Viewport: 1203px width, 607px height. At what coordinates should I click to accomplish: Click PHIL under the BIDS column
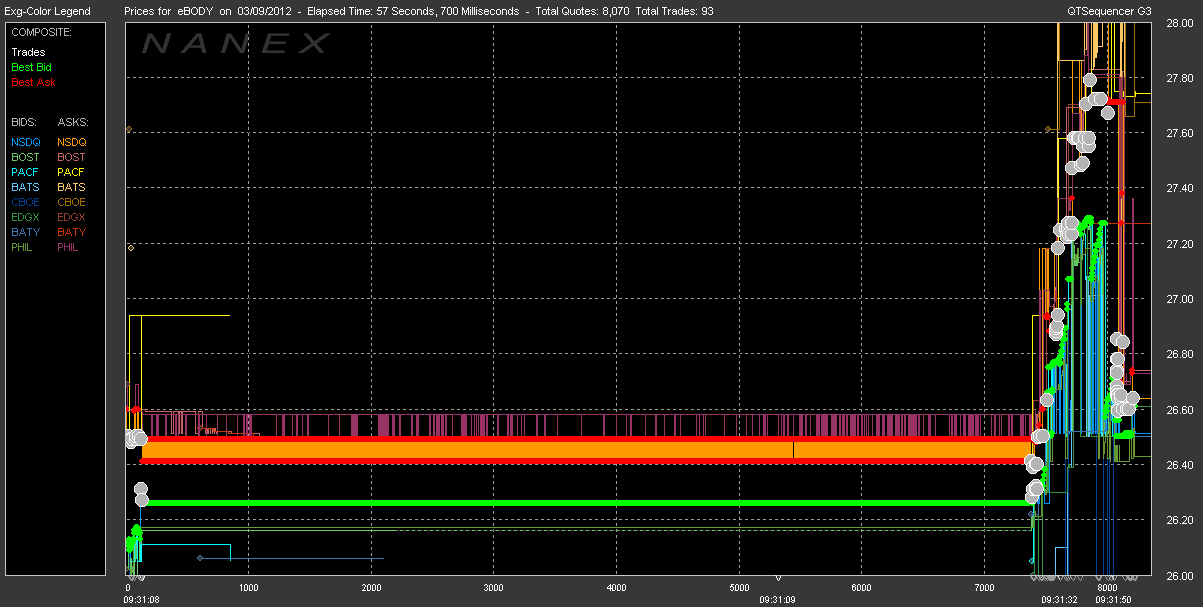pos(24,247)
